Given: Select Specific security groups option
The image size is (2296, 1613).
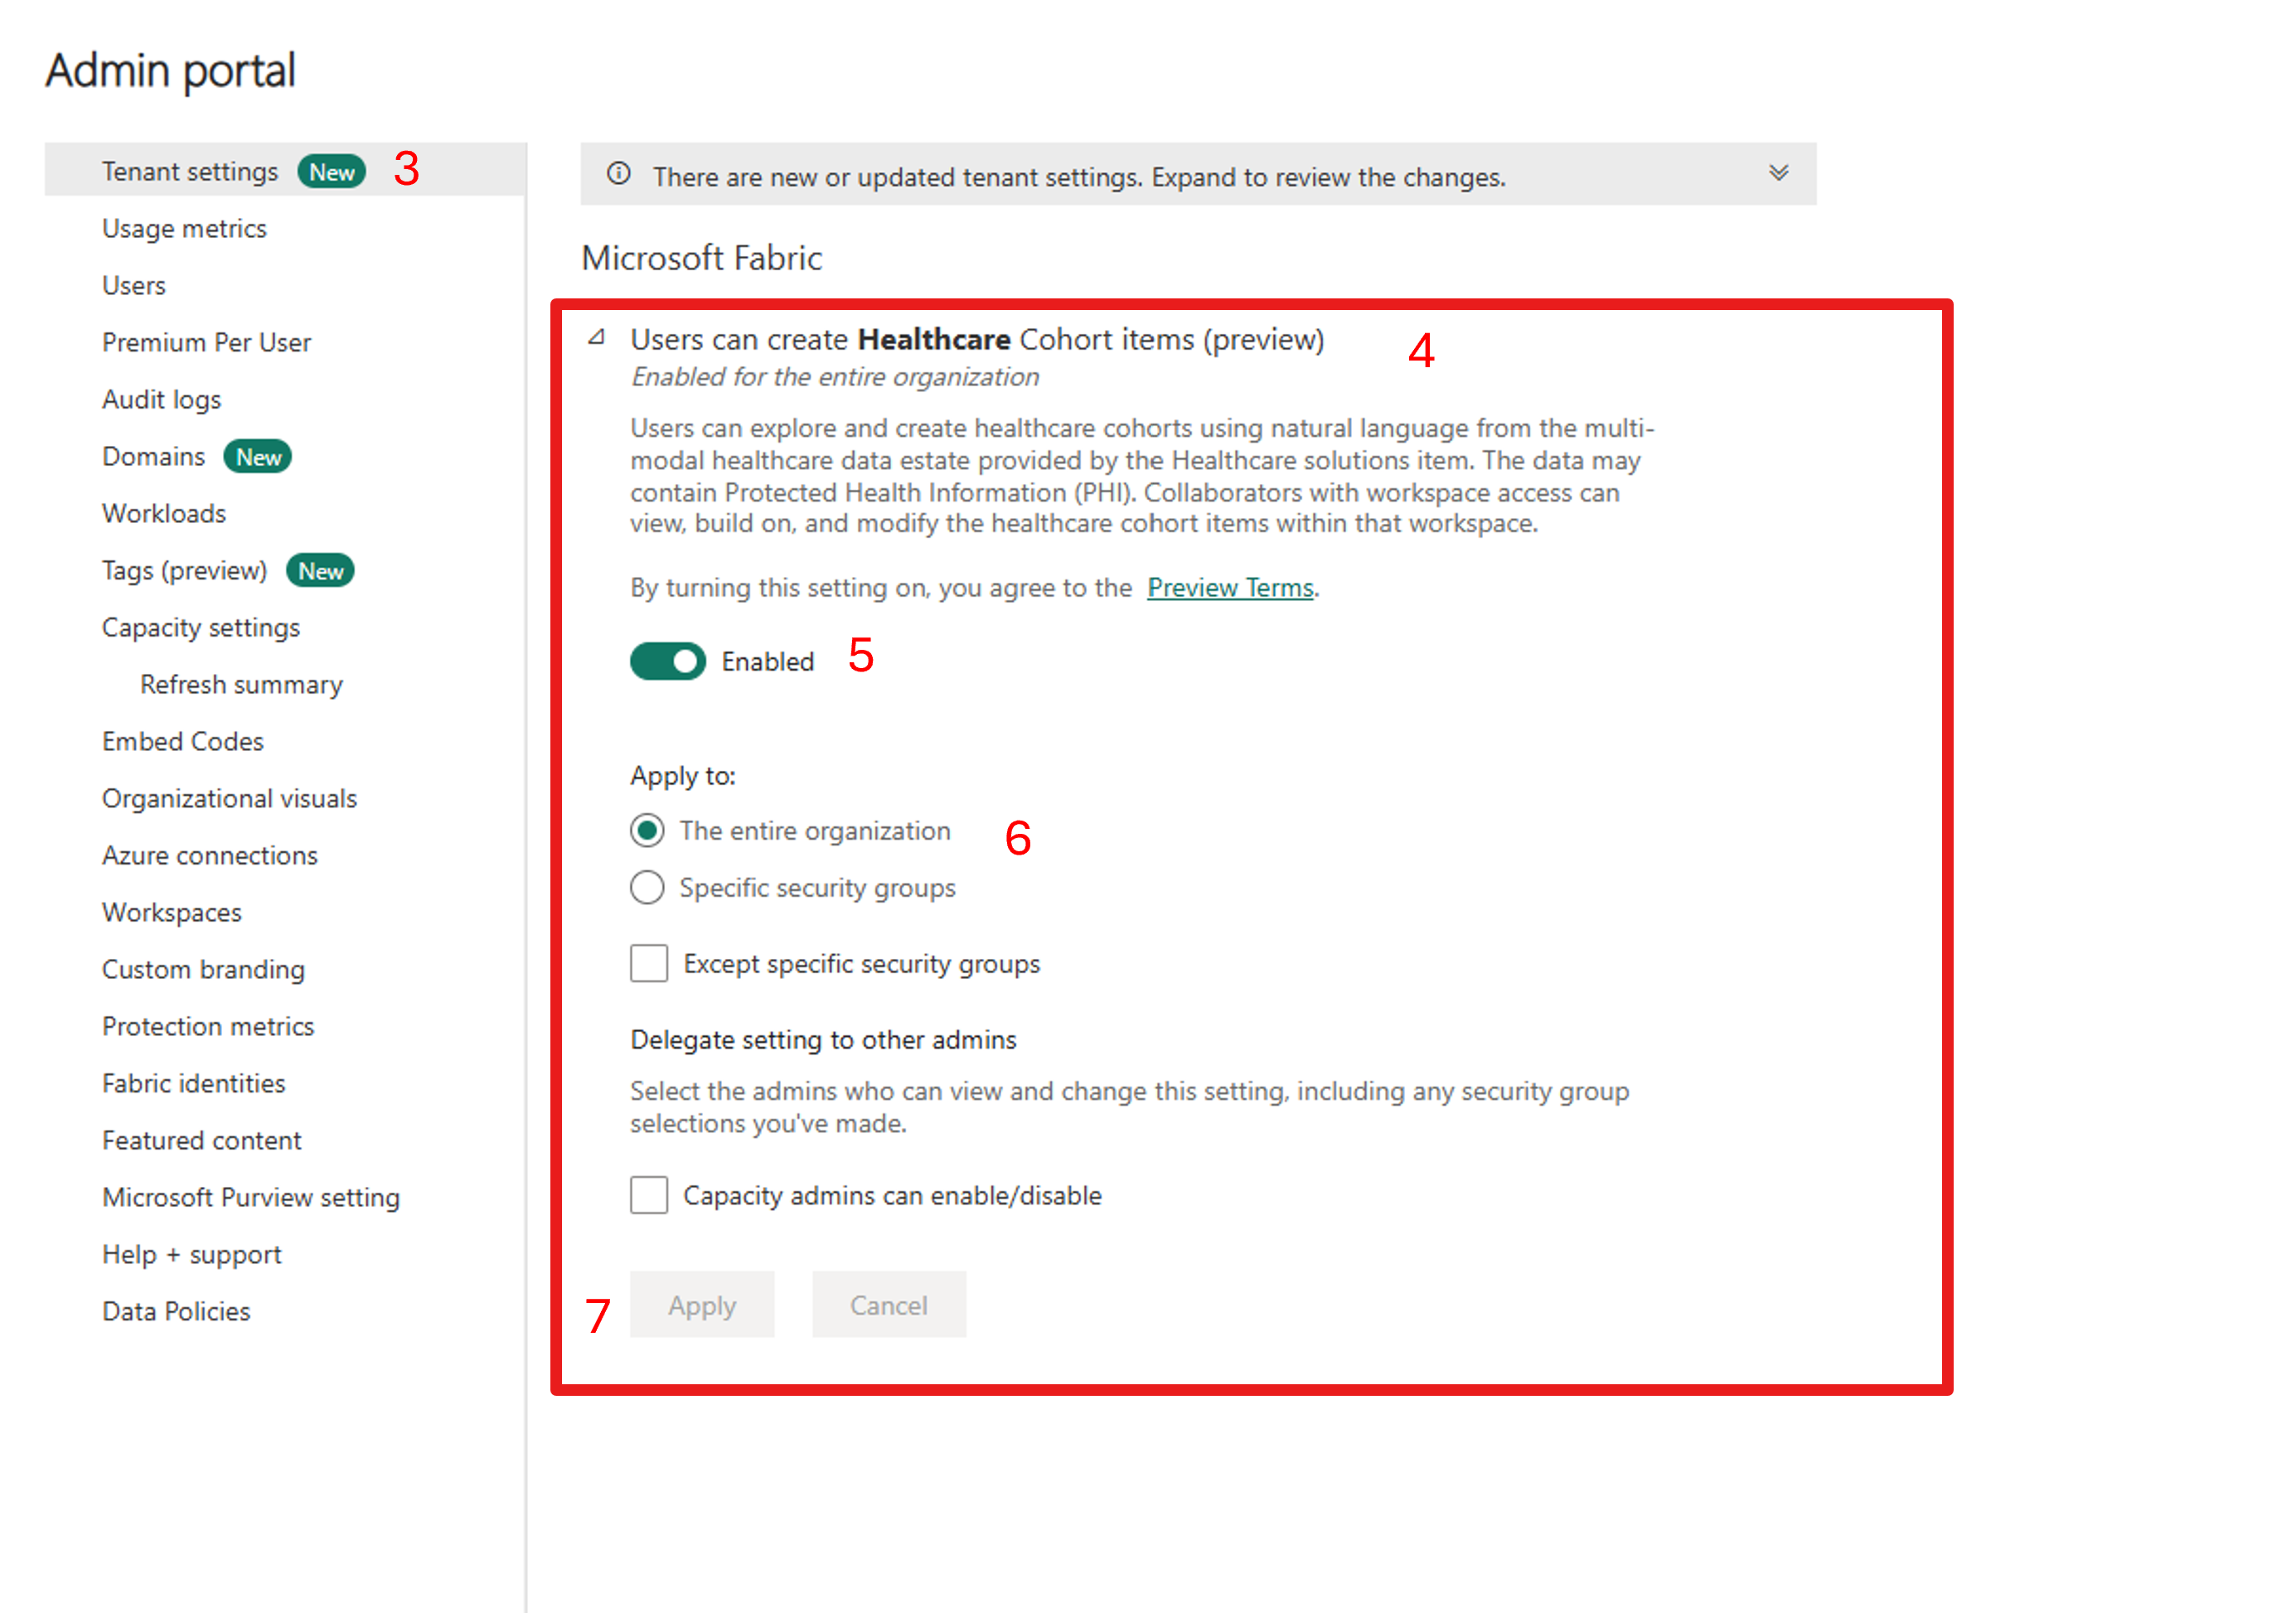Looking at the screenshot, I should (647, 887).
